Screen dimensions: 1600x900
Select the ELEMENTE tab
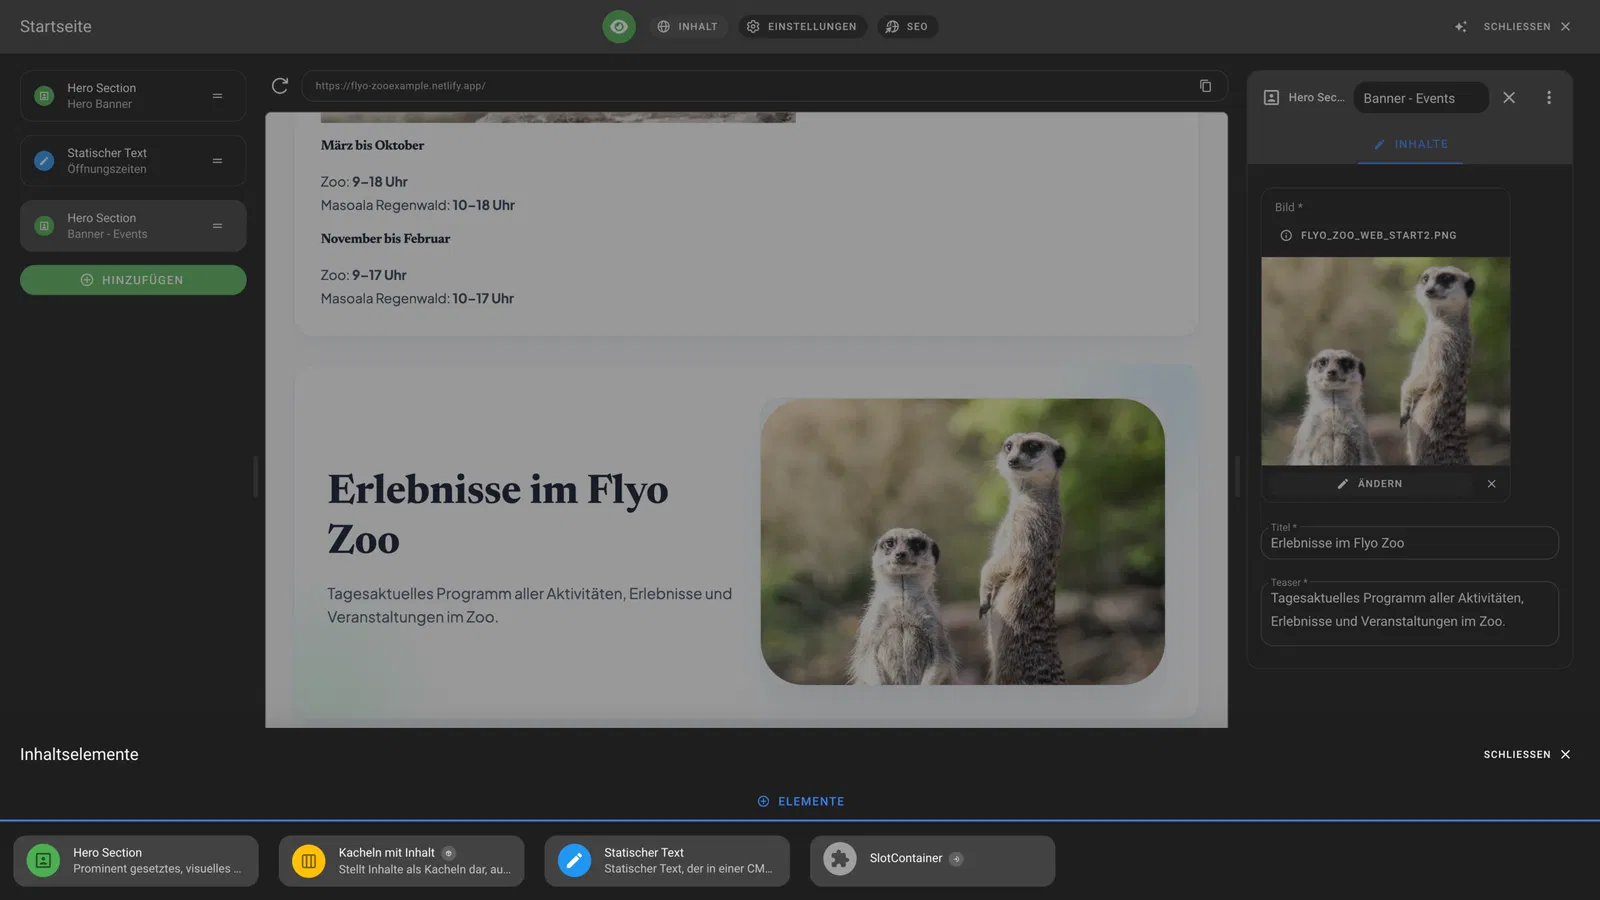coord(800,802)
